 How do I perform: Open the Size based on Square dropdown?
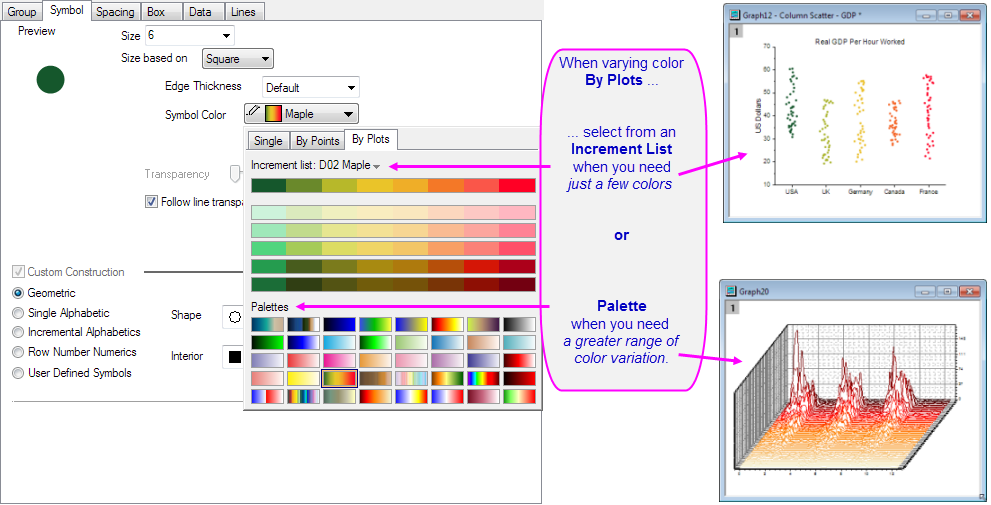pos(238,59)
